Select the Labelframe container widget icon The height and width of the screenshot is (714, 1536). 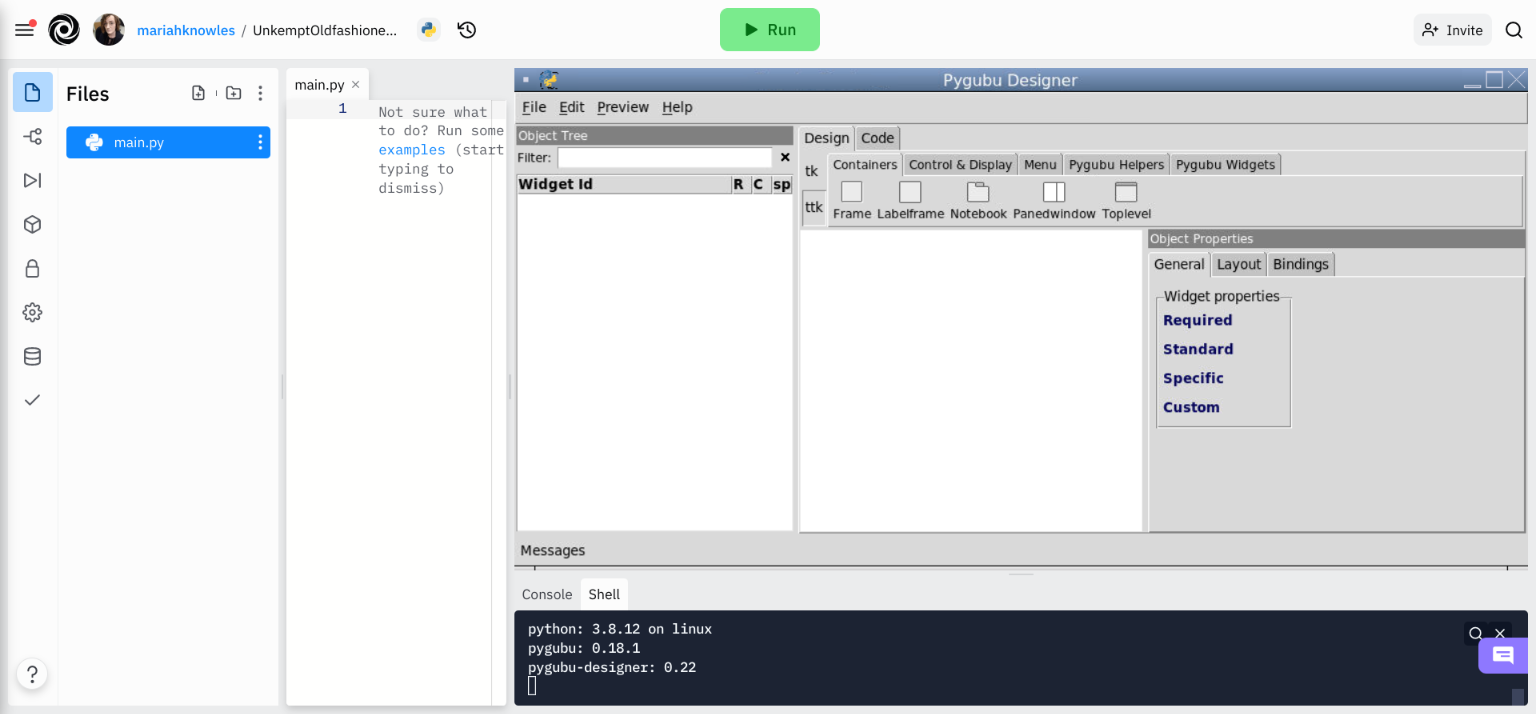tap(910, 192)
